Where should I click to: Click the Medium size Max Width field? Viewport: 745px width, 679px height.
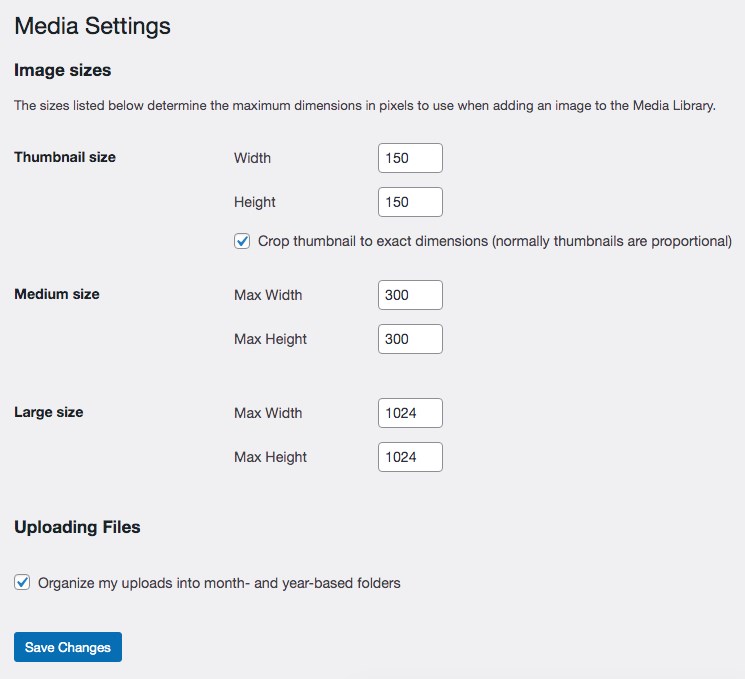click(410, 295)
